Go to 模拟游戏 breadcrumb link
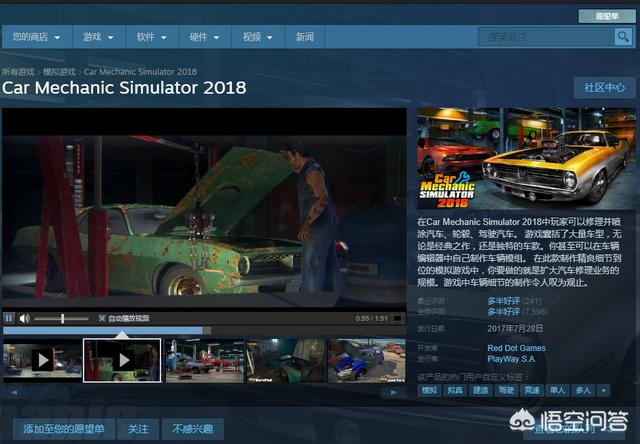The width and height of the screenshot is (640, 444). pos(59,72)
